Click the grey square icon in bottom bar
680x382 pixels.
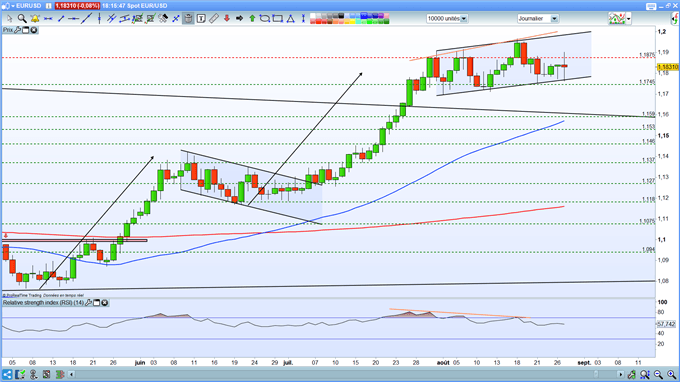[x=46, y=375]
